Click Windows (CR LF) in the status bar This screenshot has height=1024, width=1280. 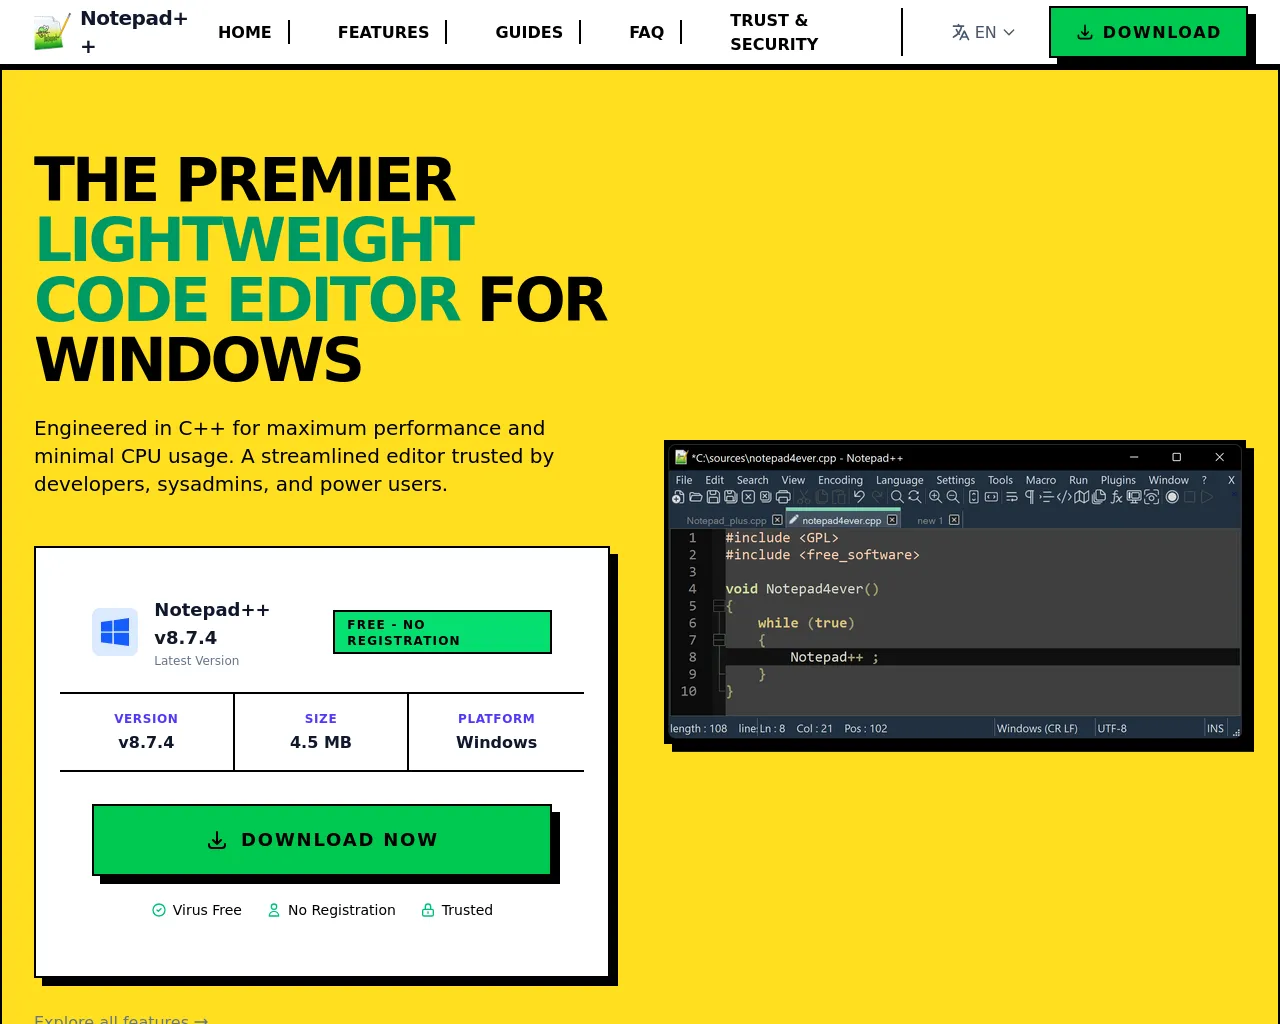pos(1037,728)
